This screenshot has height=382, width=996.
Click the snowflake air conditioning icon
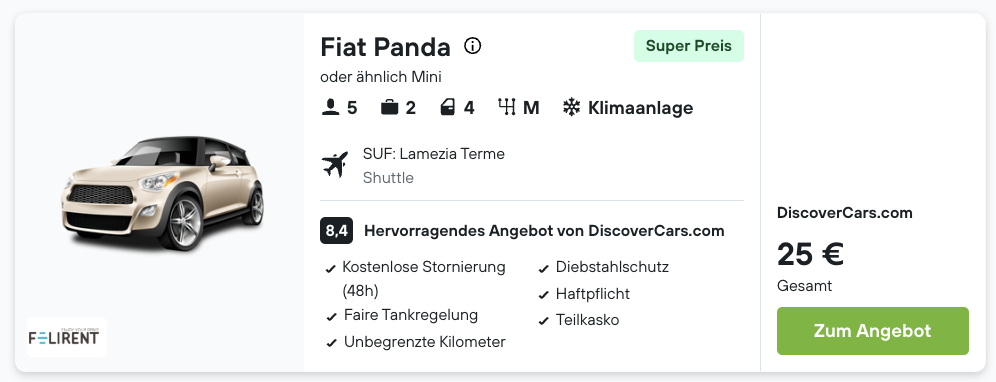pos(572,107)
